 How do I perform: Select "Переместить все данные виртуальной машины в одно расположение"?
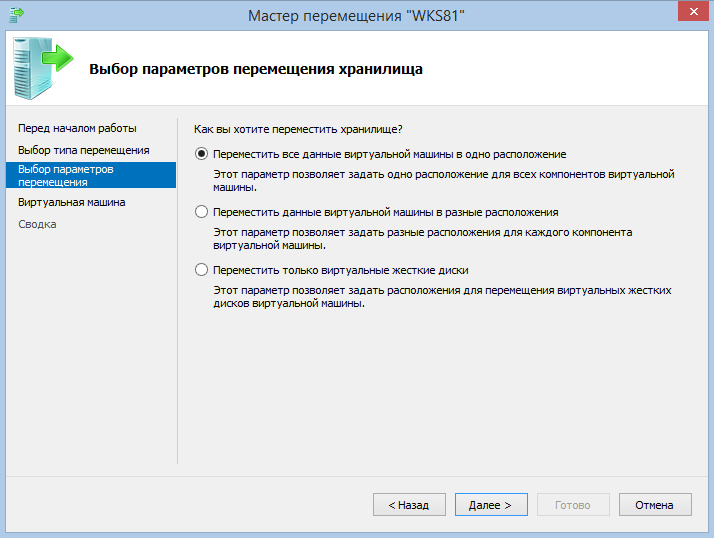click(202, 154)
